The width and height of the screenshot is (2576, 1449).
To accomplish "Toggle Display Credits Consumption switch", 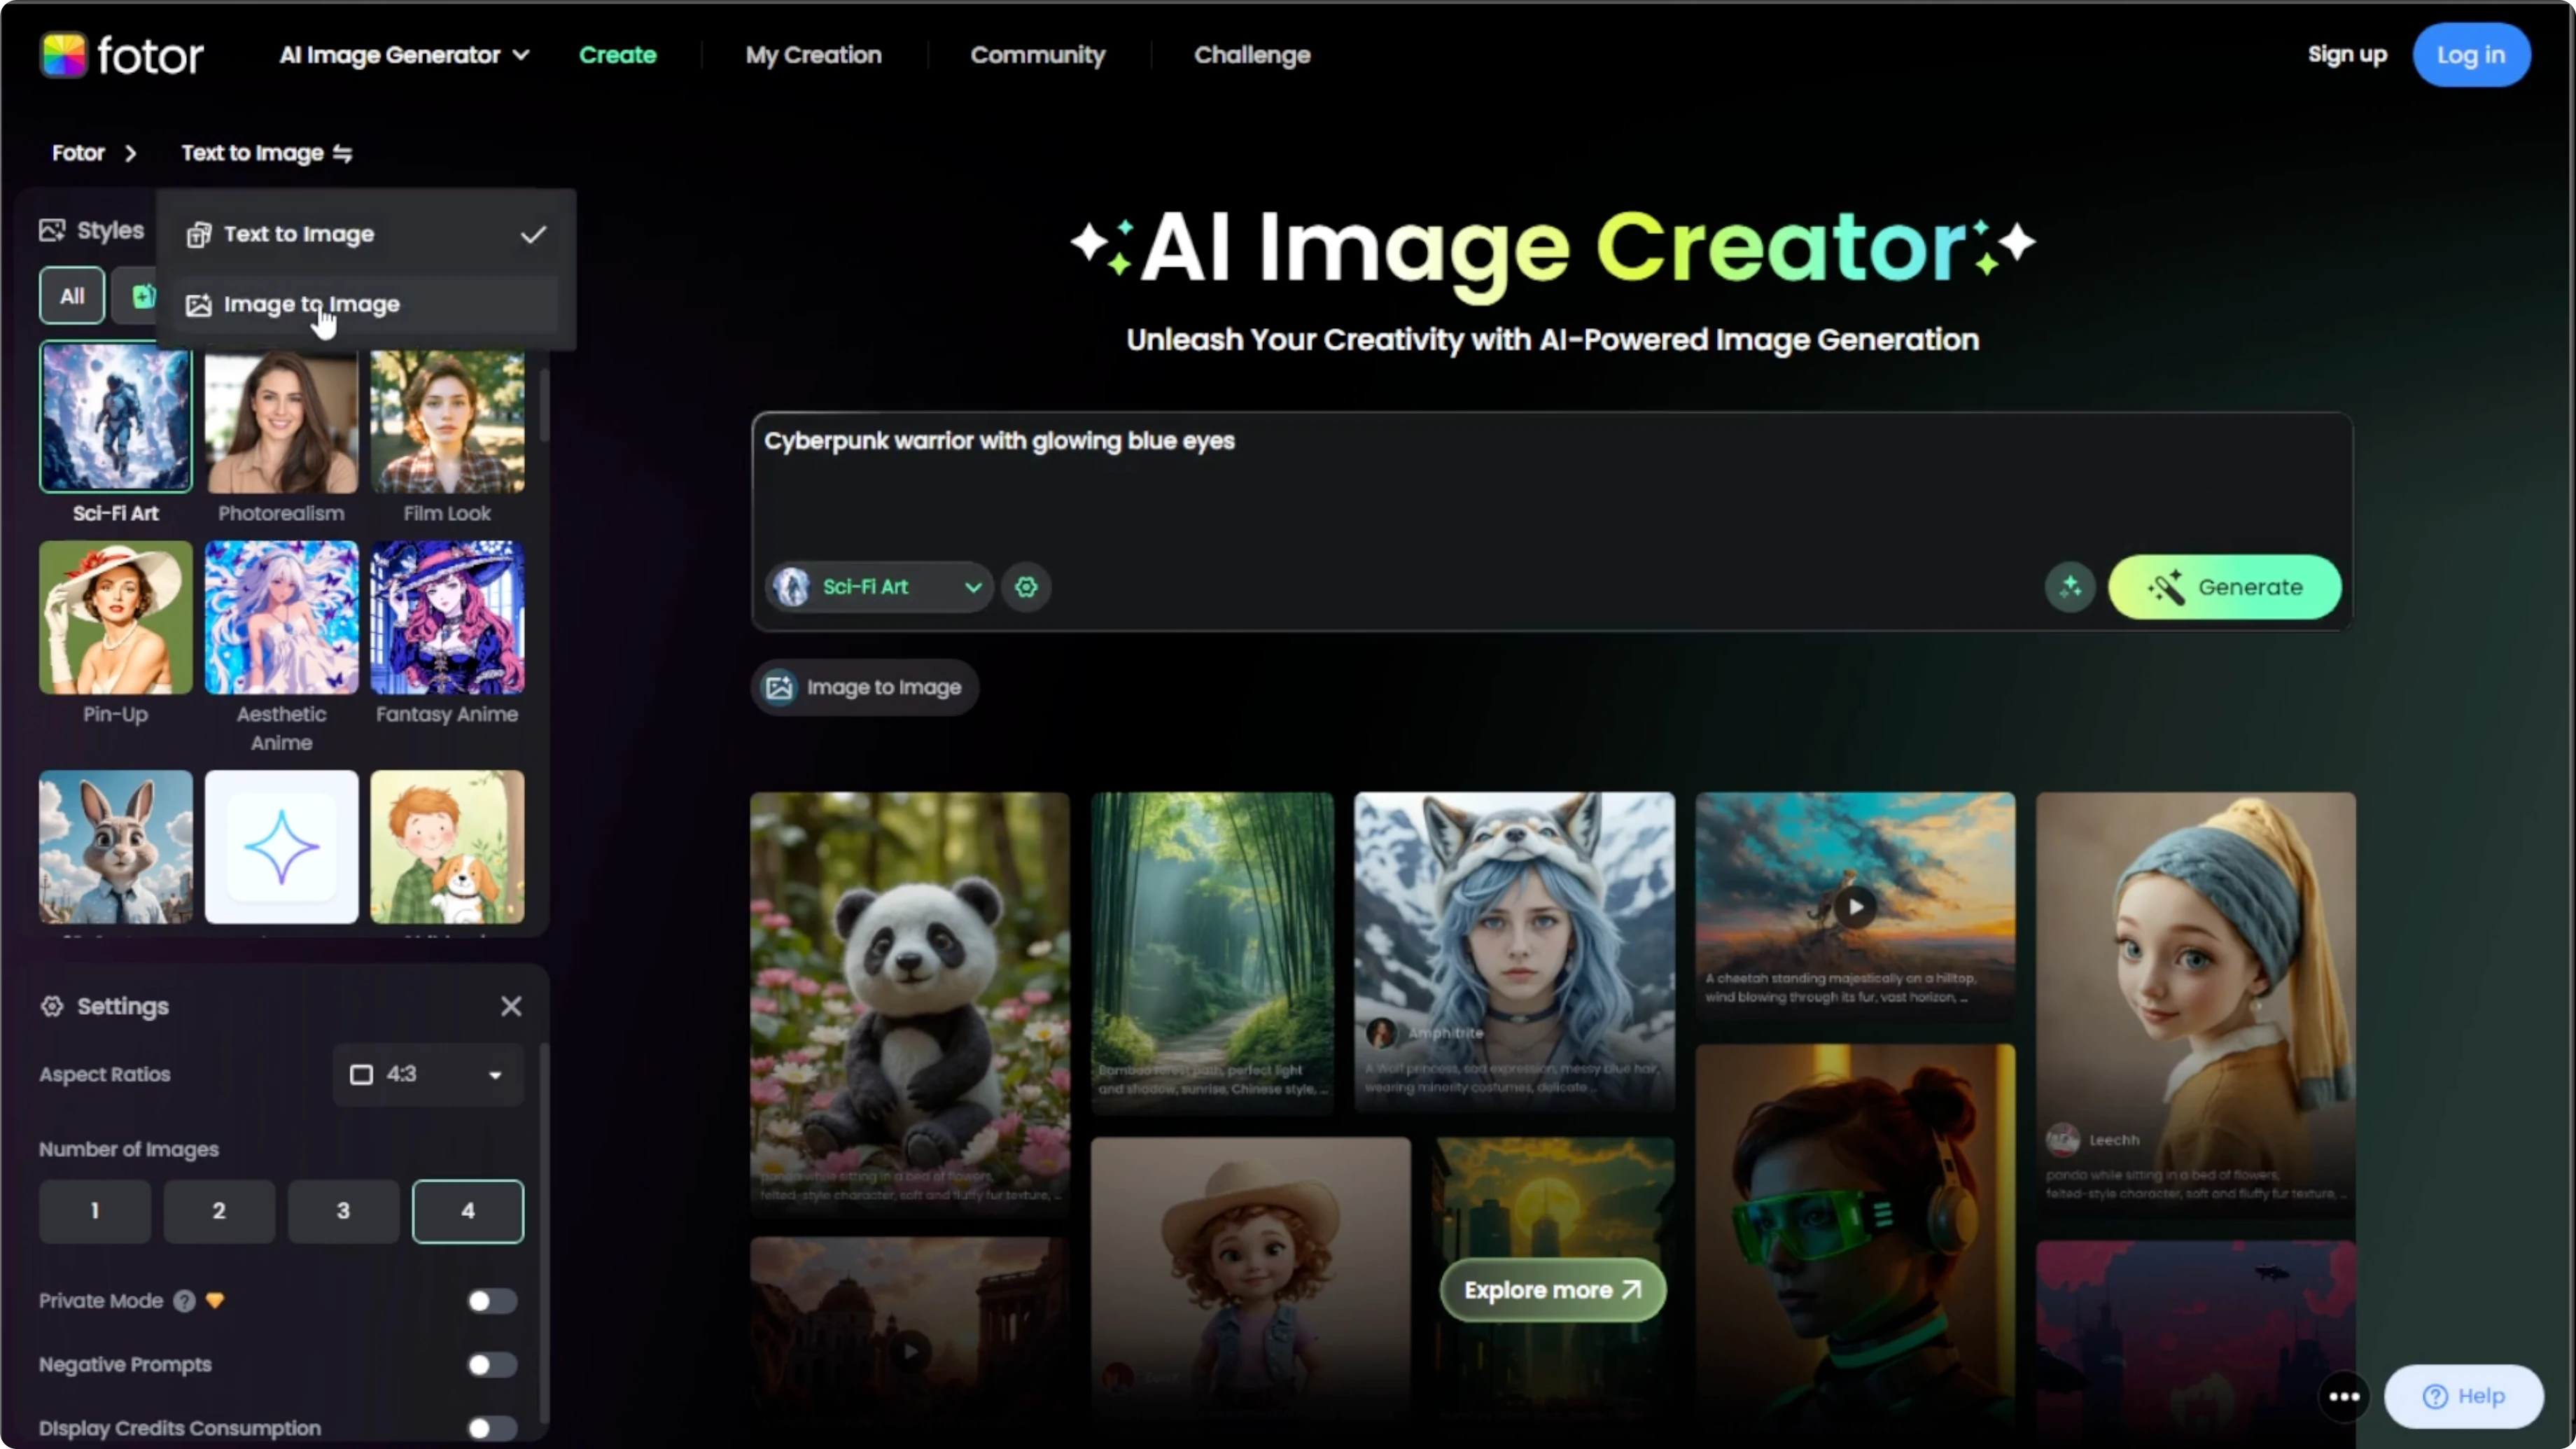I will (492, 1428).
